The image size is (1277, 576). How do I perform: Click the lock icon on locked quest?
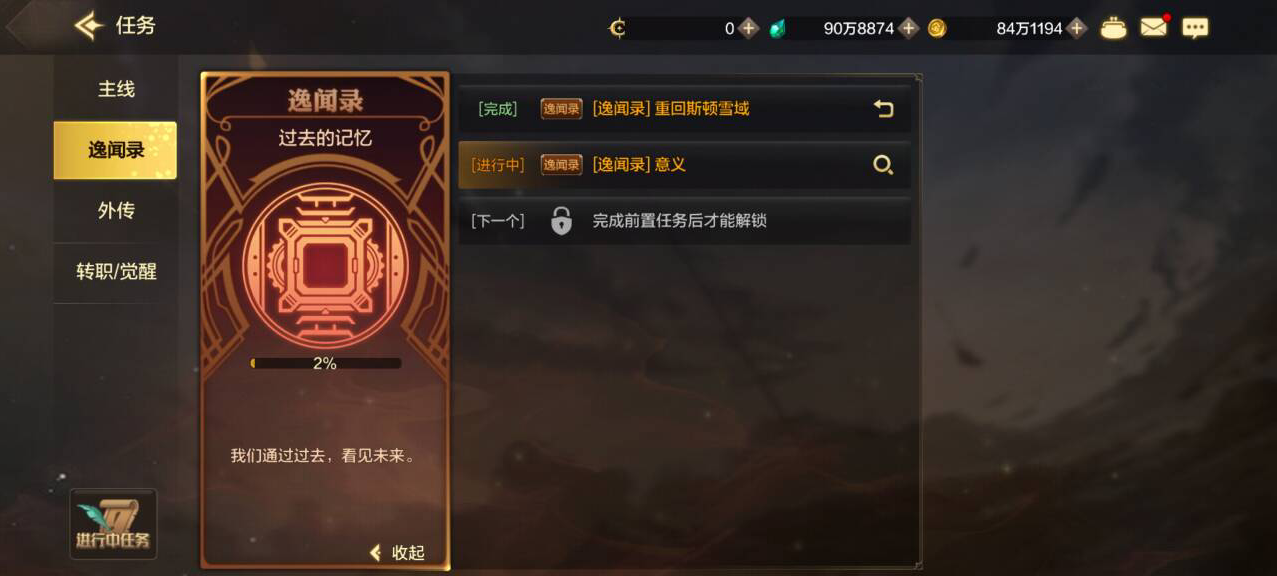pyautogui.click(x=562, y=221)
